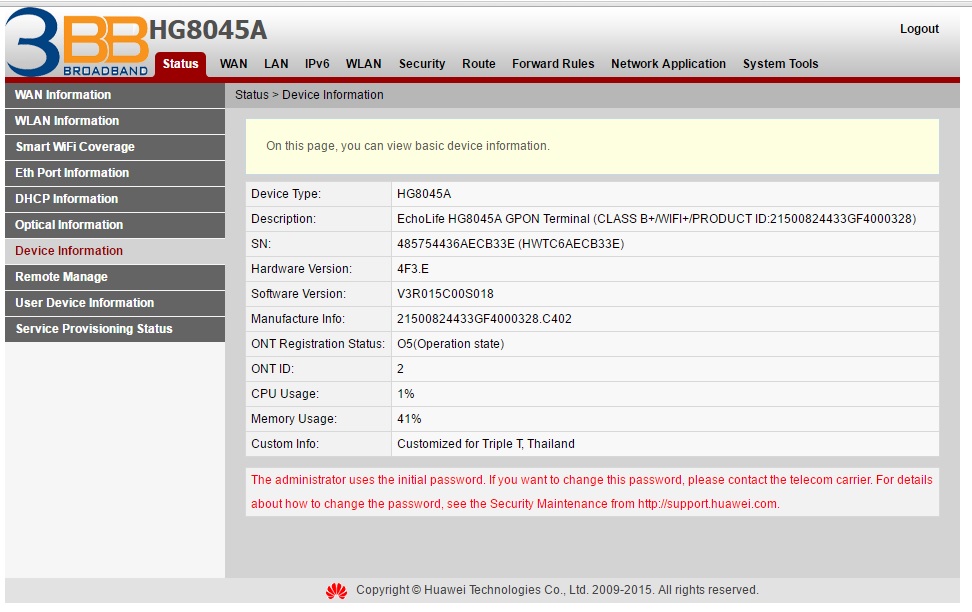The height and width of the screenshot is (612, 972).
Task: Switch to the WAN tab
Action: pyautogui.click(x=233, y=64)
